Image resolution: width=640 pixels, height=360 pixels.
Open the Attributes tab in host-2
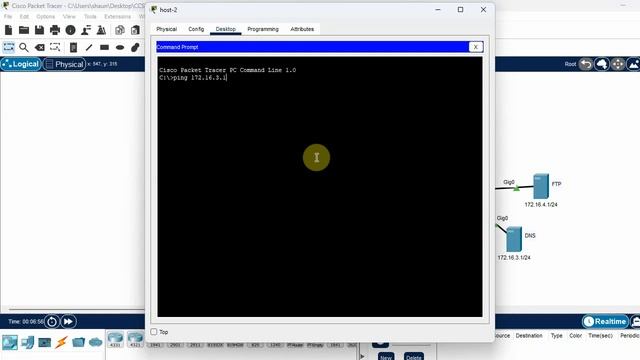click(302, 29)
